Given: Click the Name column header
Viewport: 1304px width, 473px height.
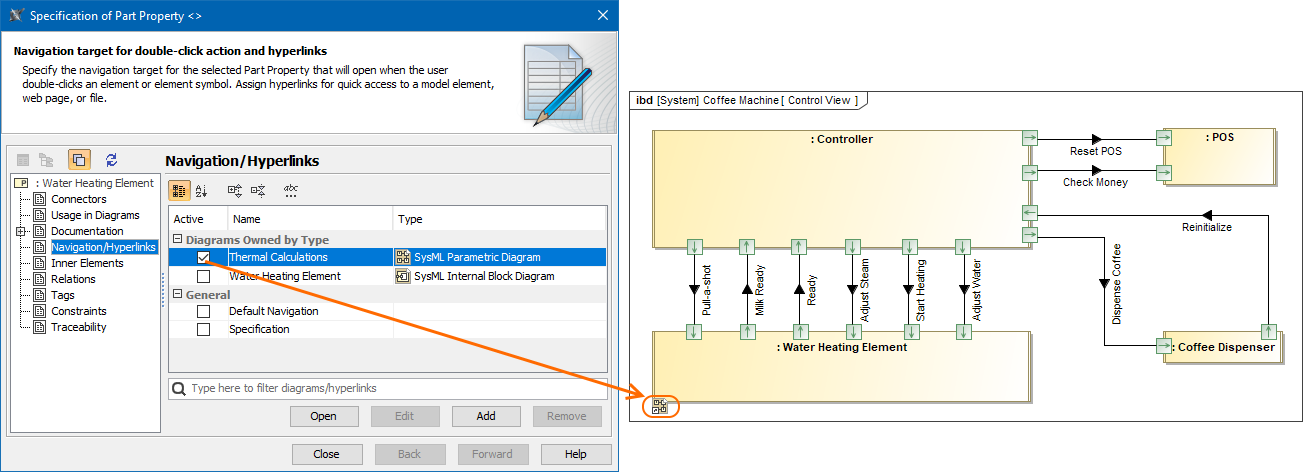Looking at the screenshot, I should pos(310,219).
